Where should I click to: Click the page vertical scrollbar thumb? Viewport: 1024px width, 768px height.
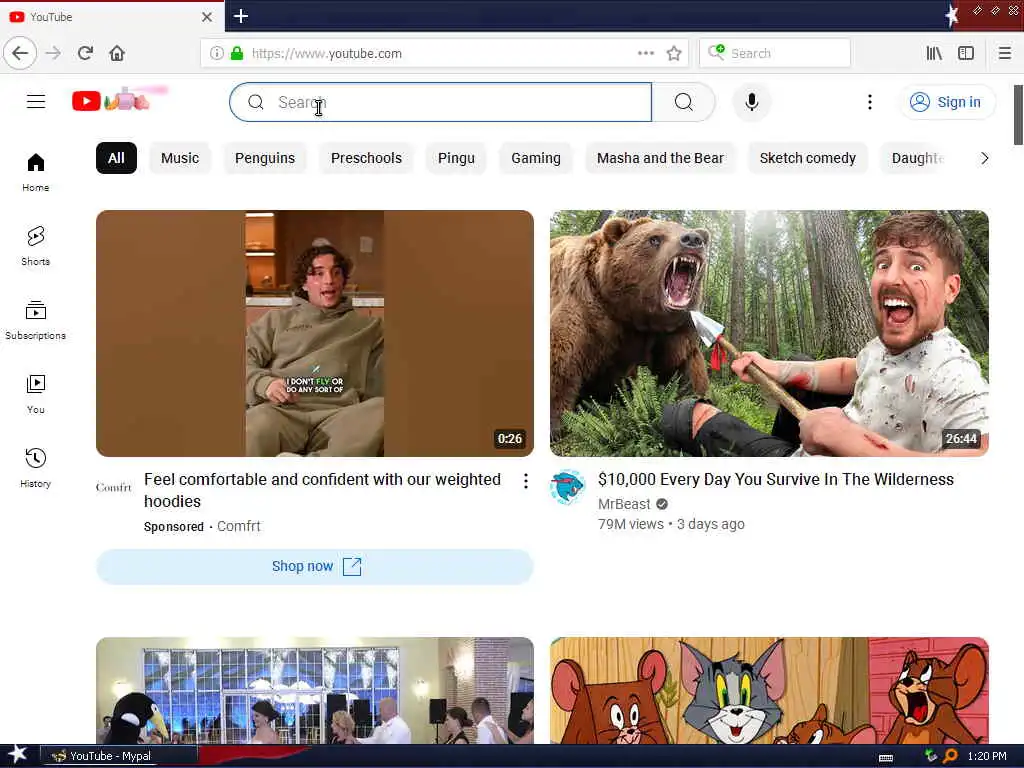(1018, 115)
